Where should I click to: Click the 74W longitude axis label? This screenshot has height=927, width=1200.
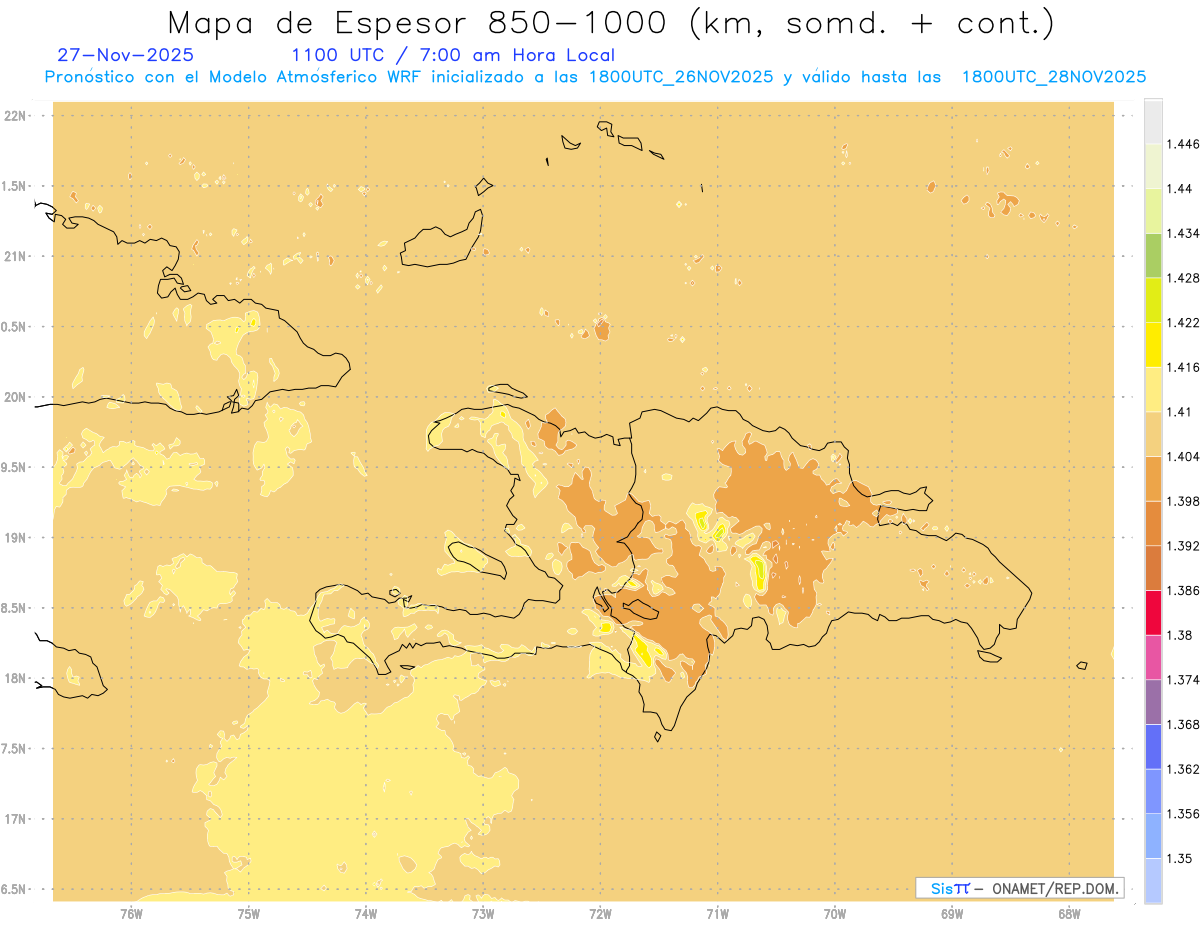(x=366, y=914)
